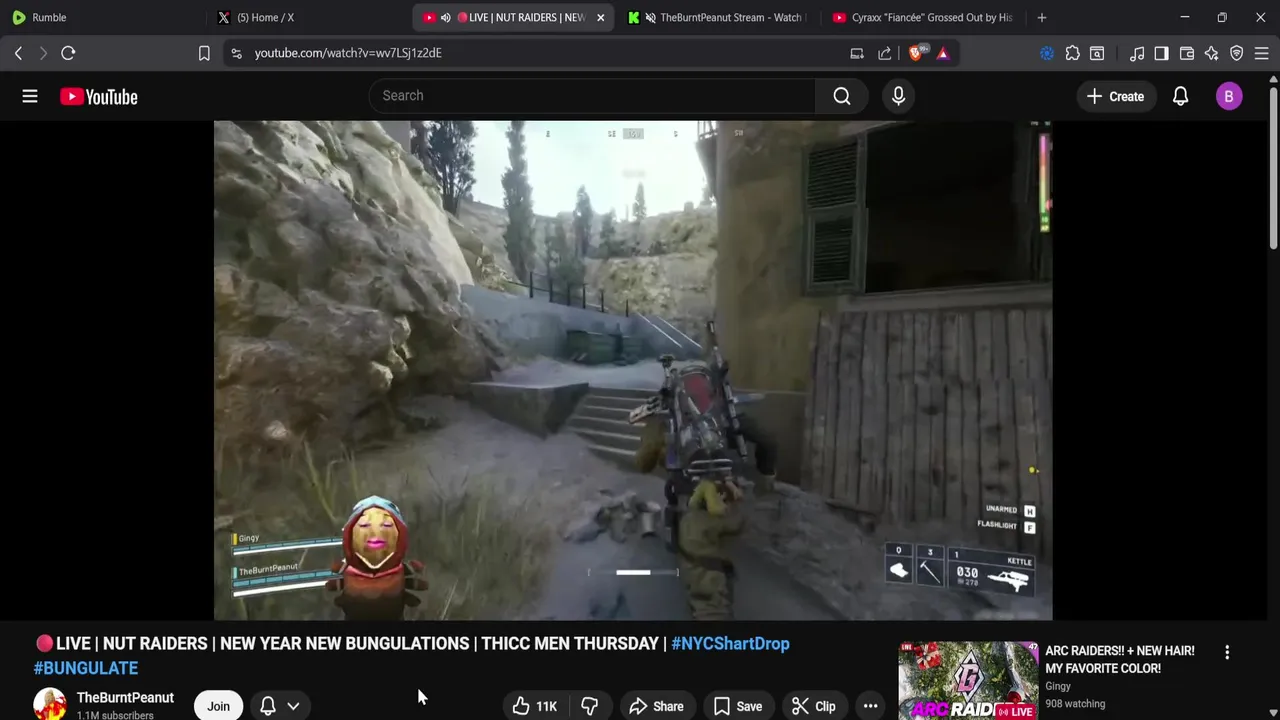The height and width of the screenshot is (720, 1280).
Task: Open options menu for the Gingy recommended video
Action: click(x=1227, y=652)
